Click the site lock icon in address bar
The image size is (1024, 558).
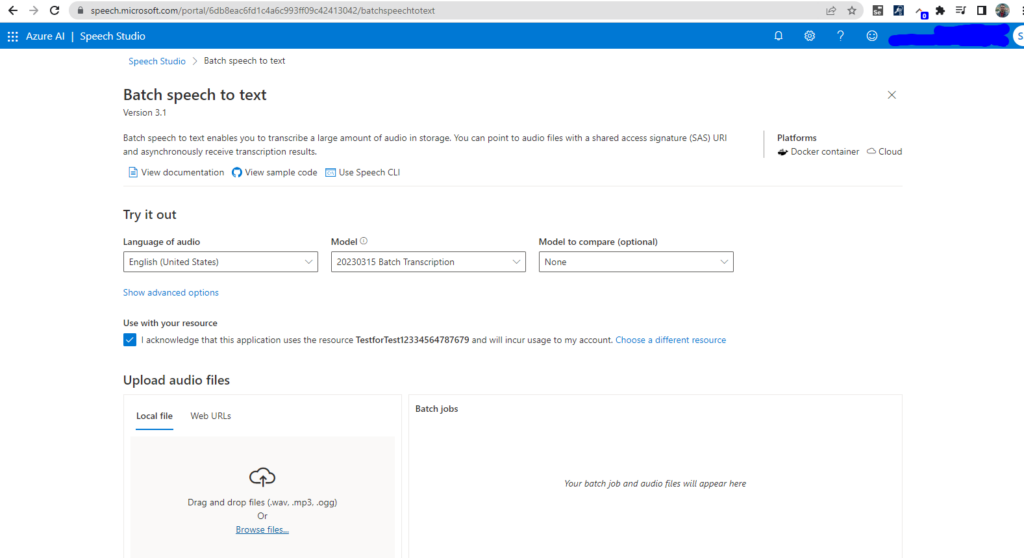[x=80, y=10]
